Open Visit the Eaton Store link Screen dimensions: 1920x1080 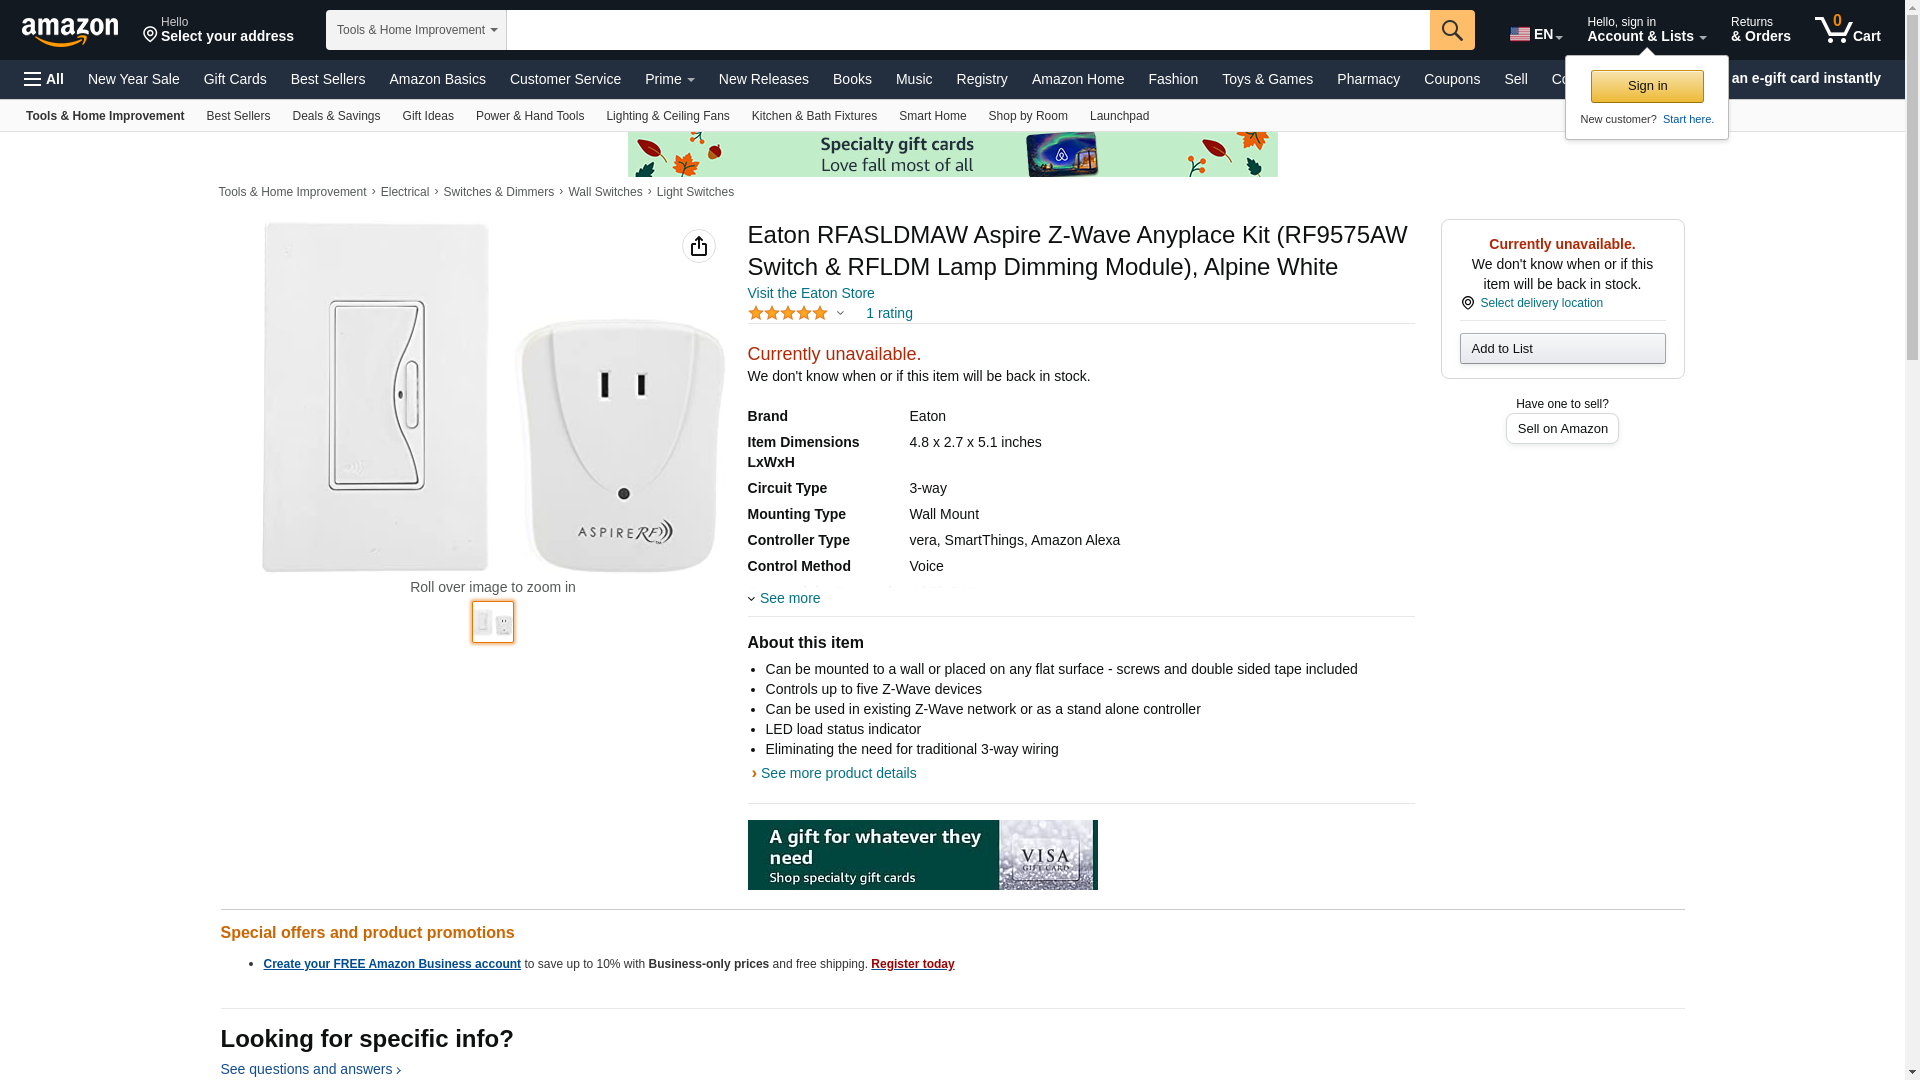(811, 293)
